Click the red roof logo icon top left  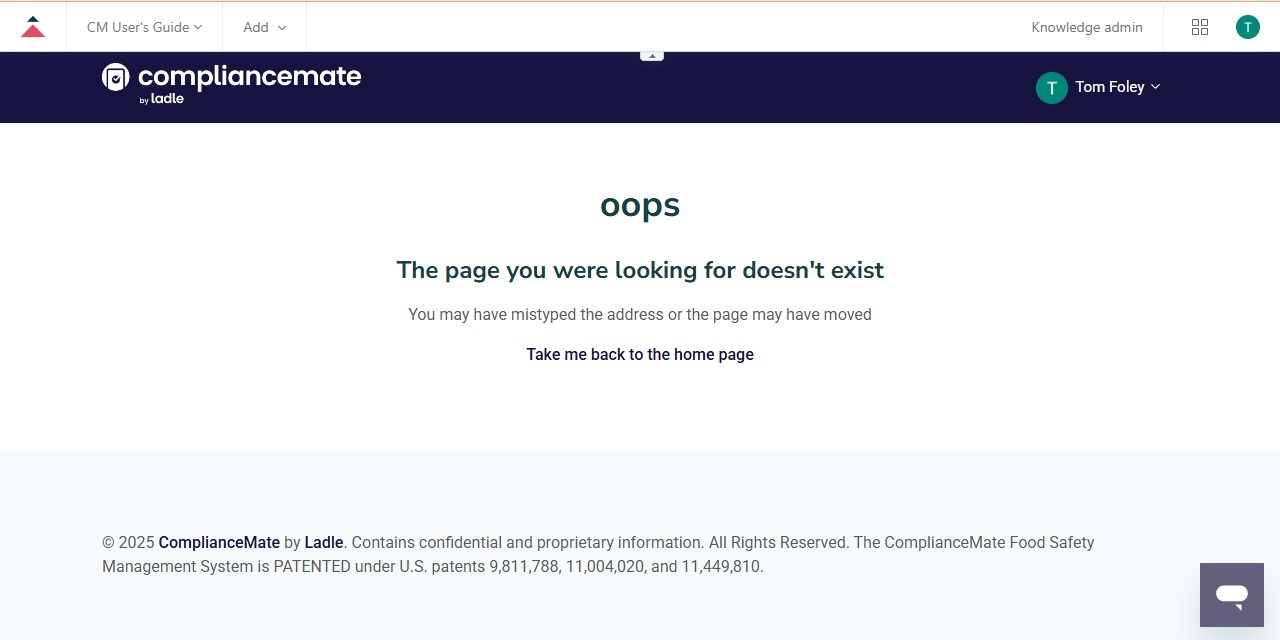[33, 26]
